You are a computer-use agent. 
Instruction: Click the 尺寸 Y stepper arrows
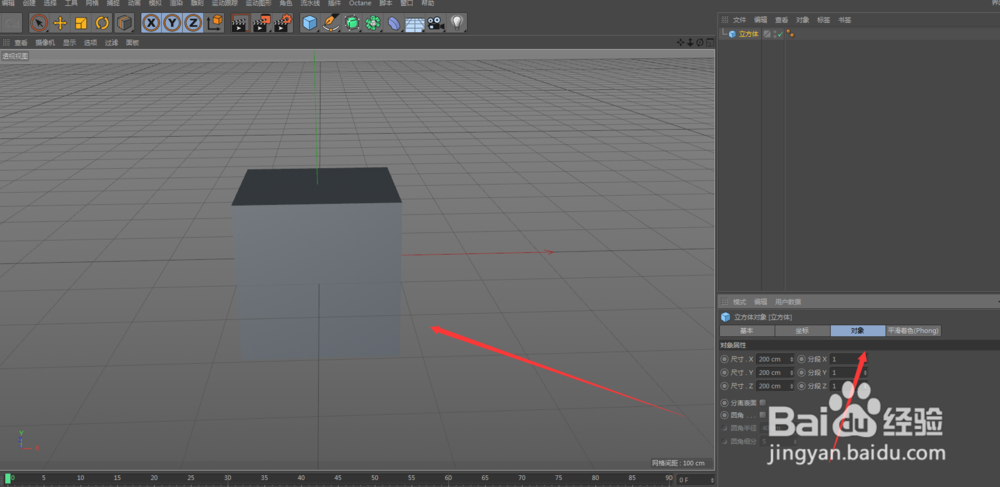point(792,372)
